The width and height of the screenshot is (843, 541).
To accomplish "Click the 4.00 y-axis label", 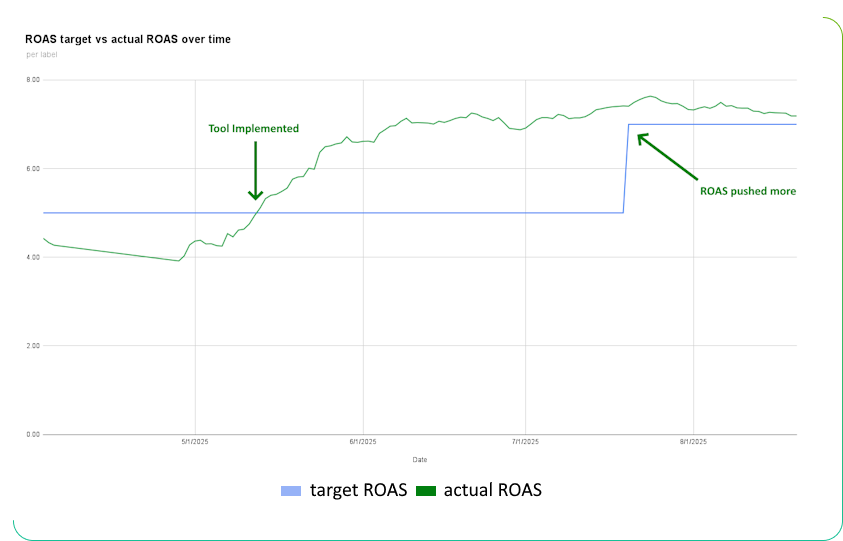I will point(33,257).
